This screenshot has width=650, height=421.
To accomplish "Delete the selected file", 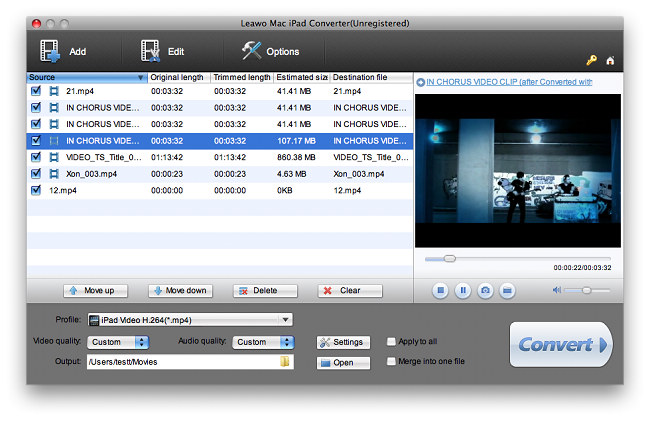I will click(265, 290).
